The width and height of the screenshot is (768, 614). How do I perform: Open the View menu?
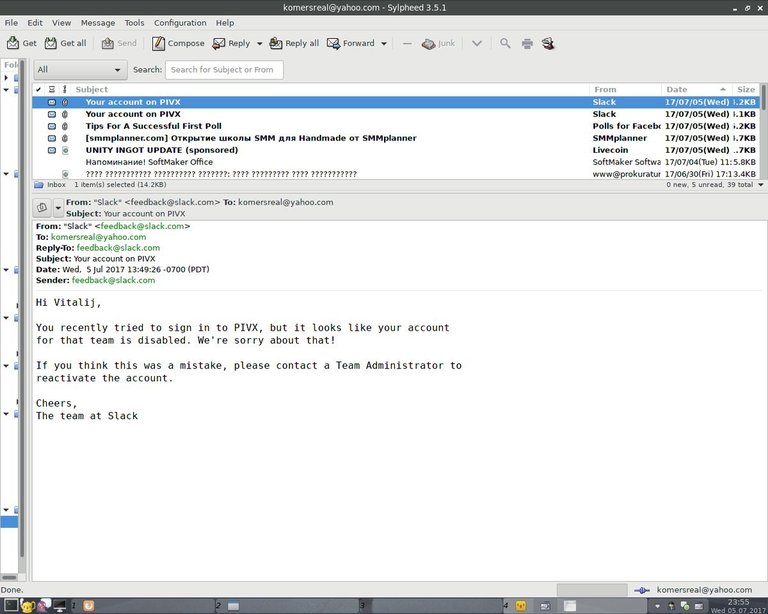click(x=62, y=23)
